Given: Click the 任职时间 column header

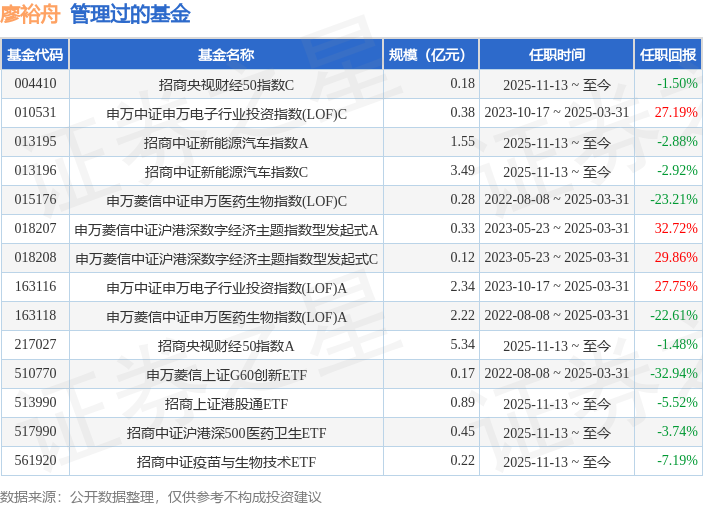Looking at the screenshot, I should (x=557, y=55).
